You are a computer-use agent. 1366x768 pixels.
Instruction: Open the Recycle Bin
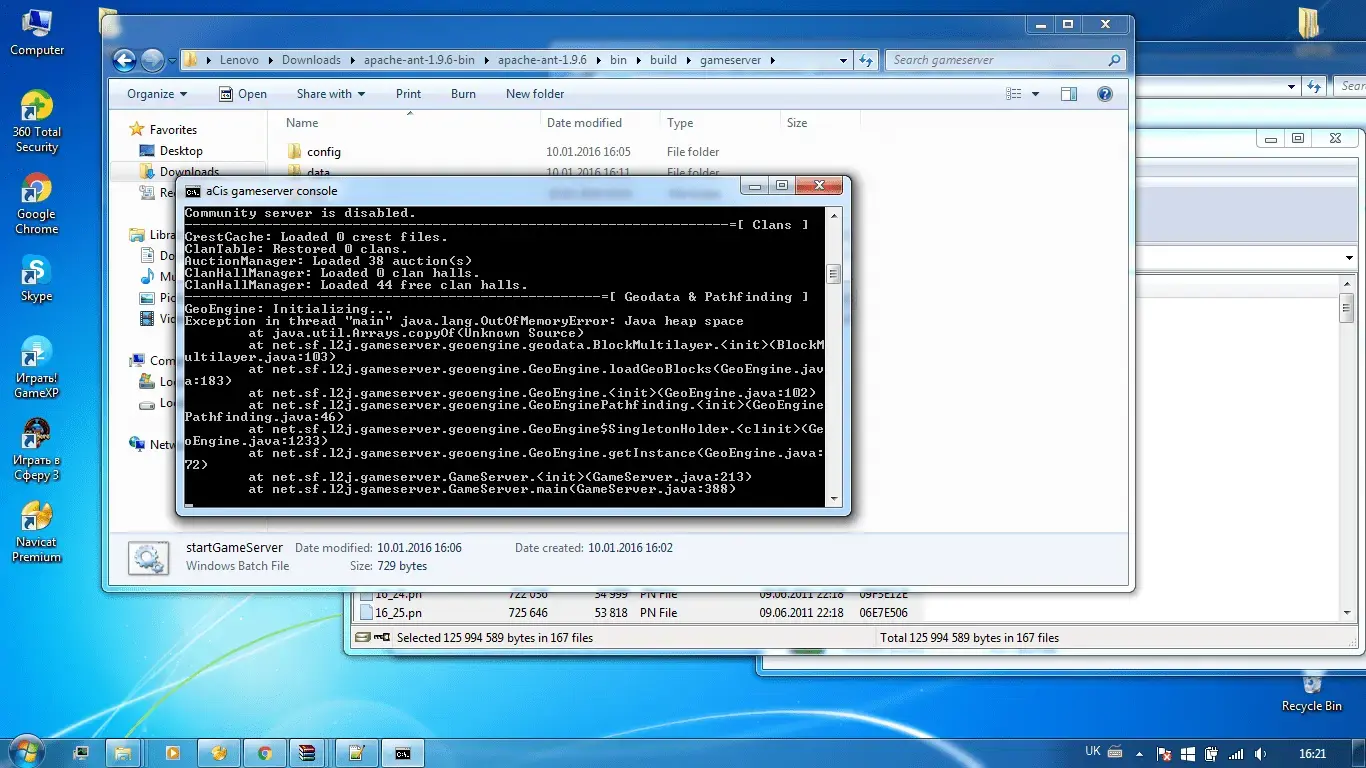1312,690
